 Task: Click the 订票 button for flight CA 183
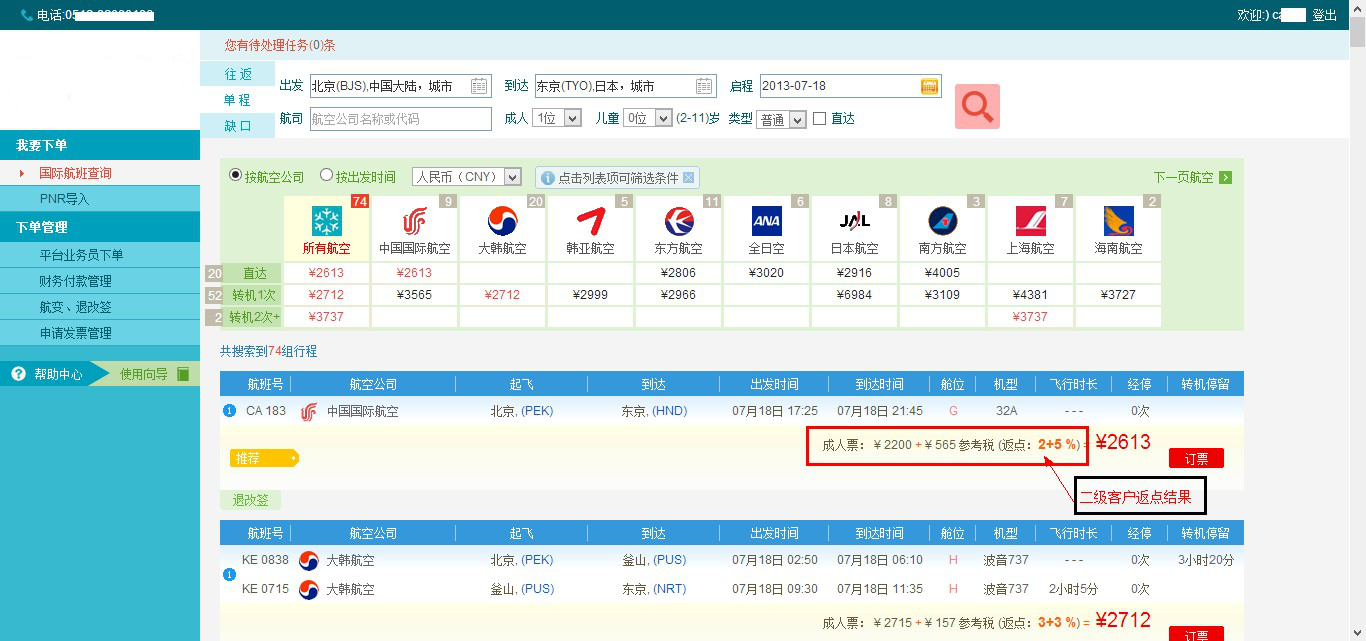pos(1196,458)
